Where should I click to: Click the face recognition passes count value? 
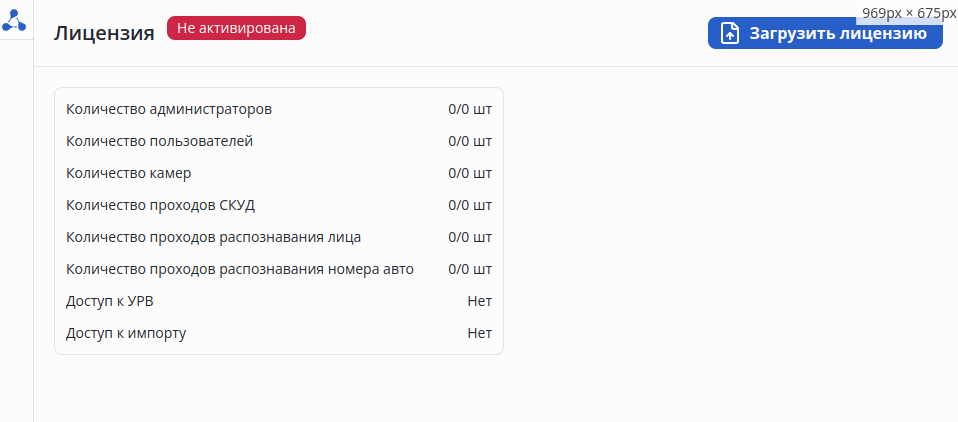pyautogui.click(x=470, y=237)
